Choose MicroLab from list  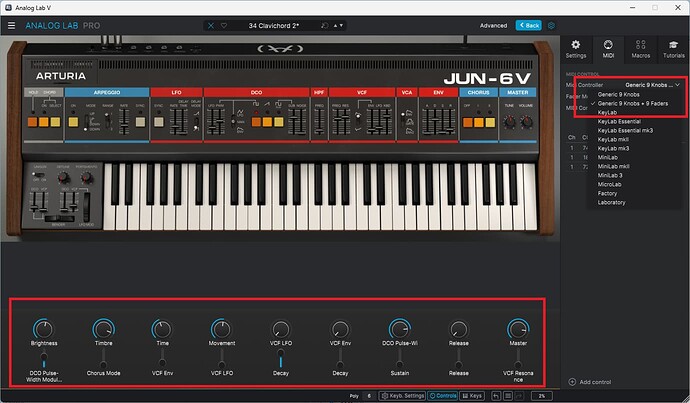click(609, 184)
